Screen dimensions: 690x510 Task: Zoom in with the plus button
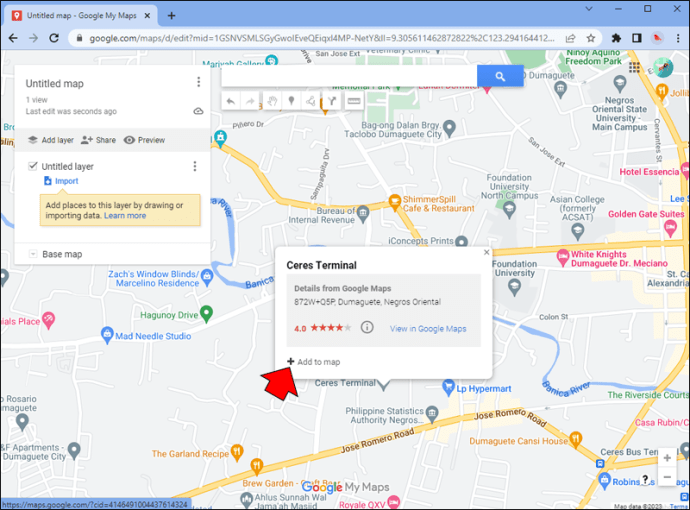pos(667,458)
